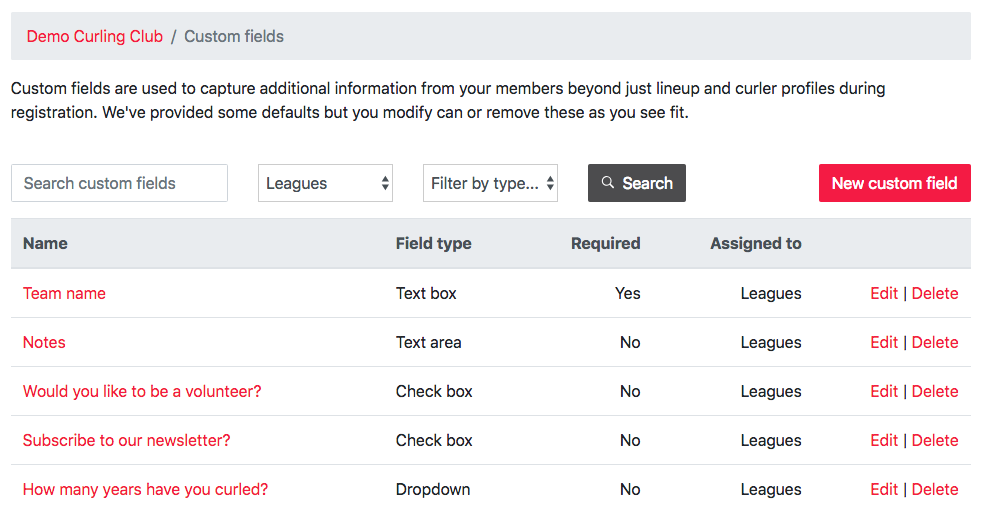Open the Team name custom field
This screenshot has width=983, height=515.
pos(64,294)
